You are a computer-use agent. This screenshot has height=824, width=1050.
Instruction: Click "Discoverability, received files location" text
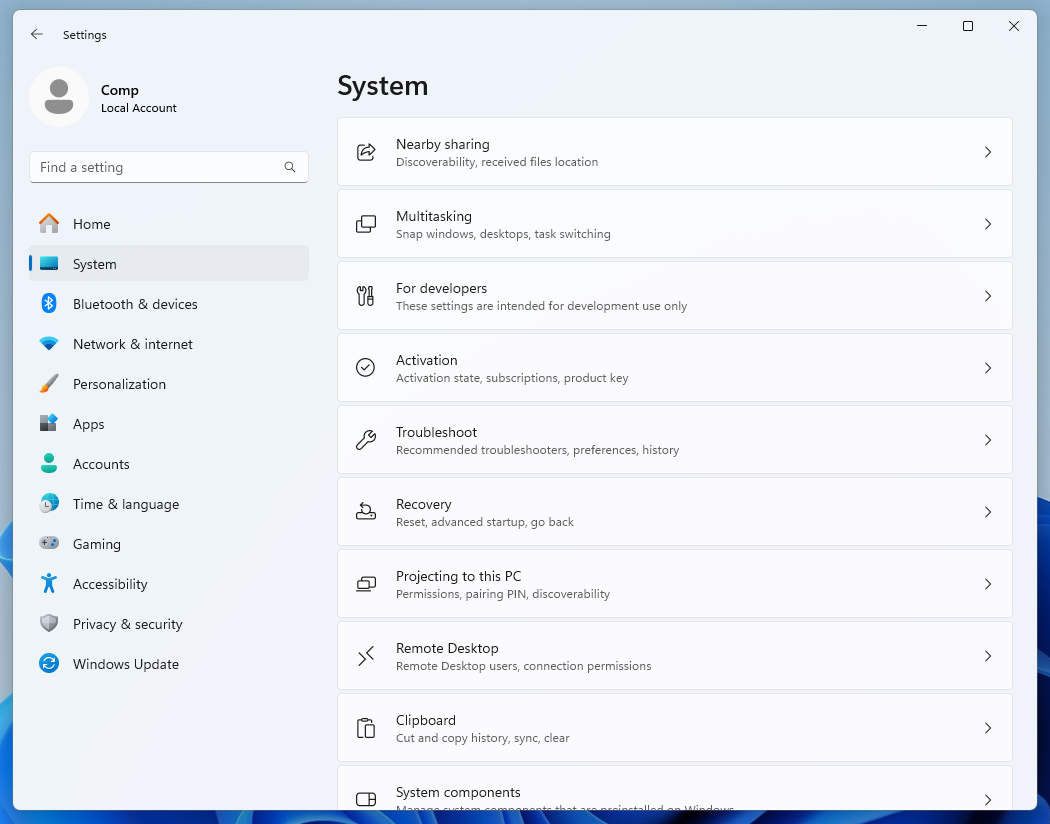click(497, 161)
